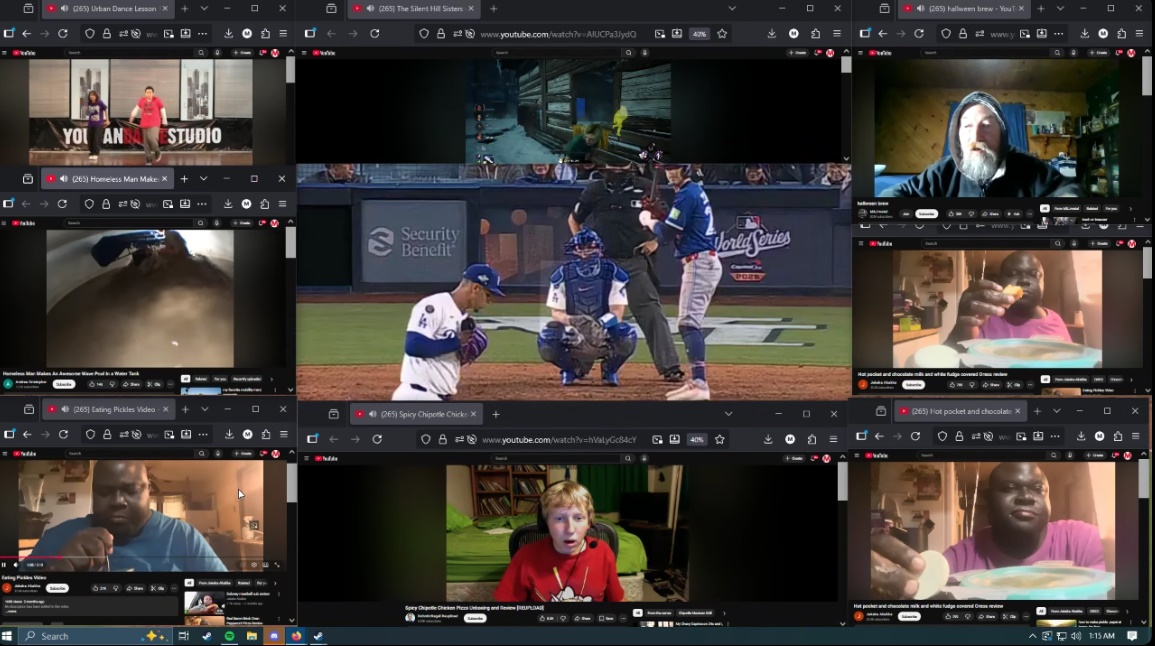Mute audio on The Silent Hill Sisters tab
The image size is (1155, 646).
coord(371,9)
